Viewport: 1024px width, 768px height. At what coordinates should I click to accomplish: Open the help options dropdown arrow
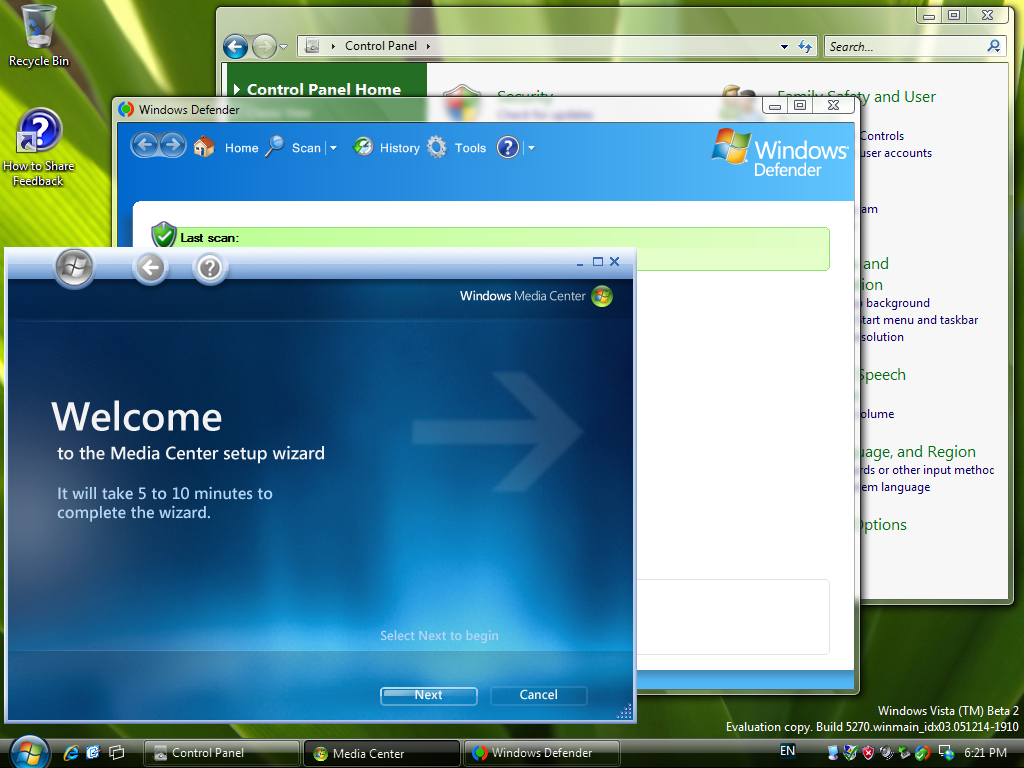click(x=532, y=148)
